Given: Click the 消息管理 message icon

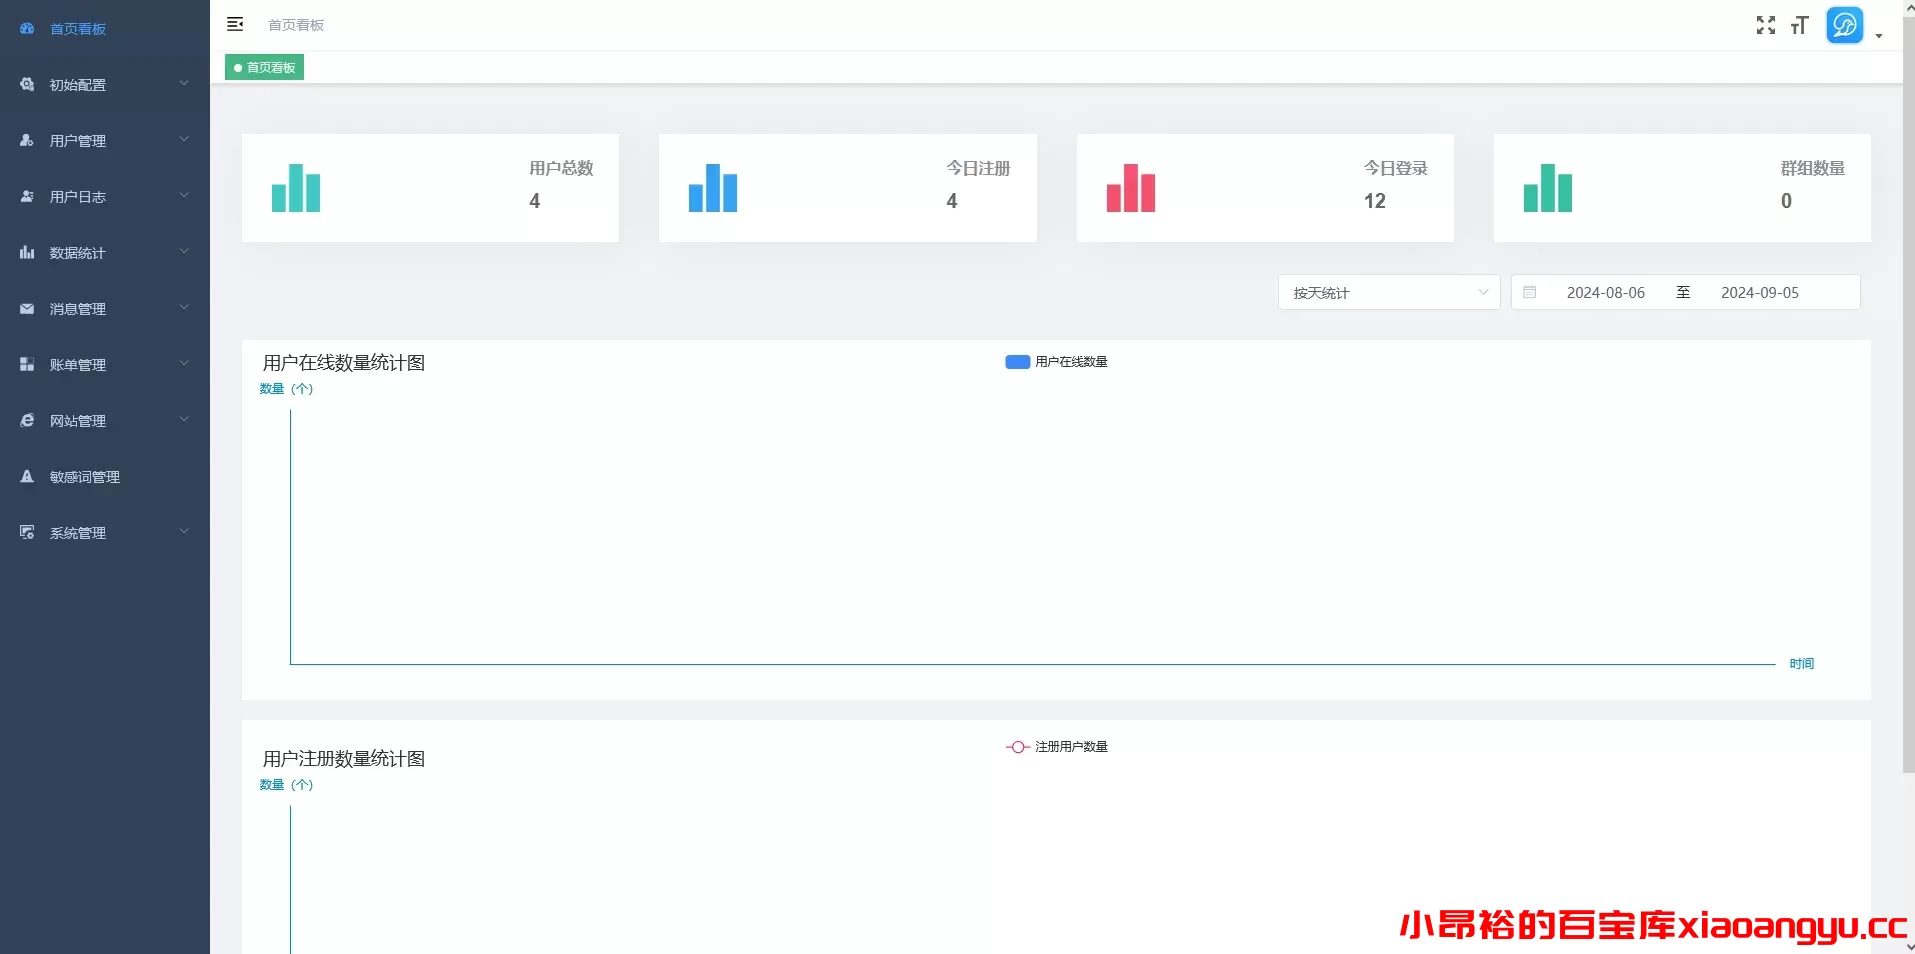Looking at the screenshot, I should 26,308.
